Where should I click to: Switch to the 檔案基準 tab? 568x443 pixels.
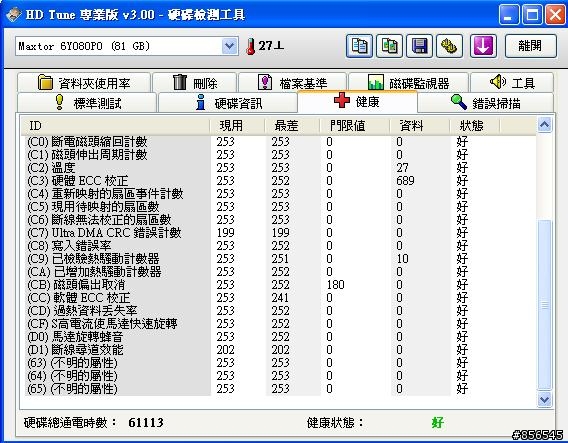(x=292, y=83)
